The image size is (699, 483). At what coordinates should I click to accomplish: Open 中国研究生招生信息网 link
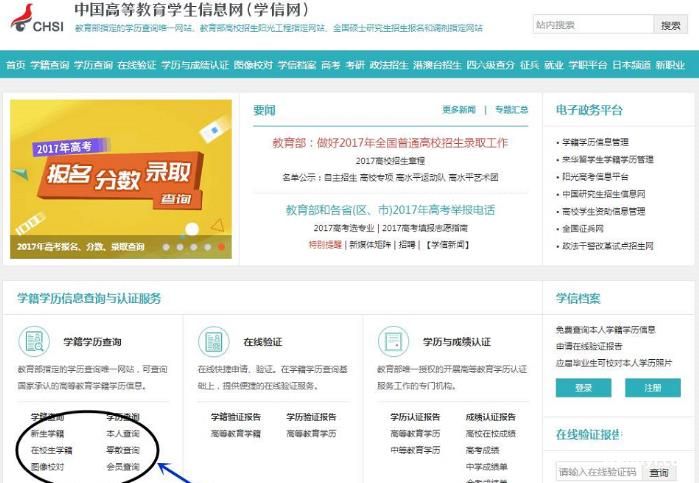point(604,194)
